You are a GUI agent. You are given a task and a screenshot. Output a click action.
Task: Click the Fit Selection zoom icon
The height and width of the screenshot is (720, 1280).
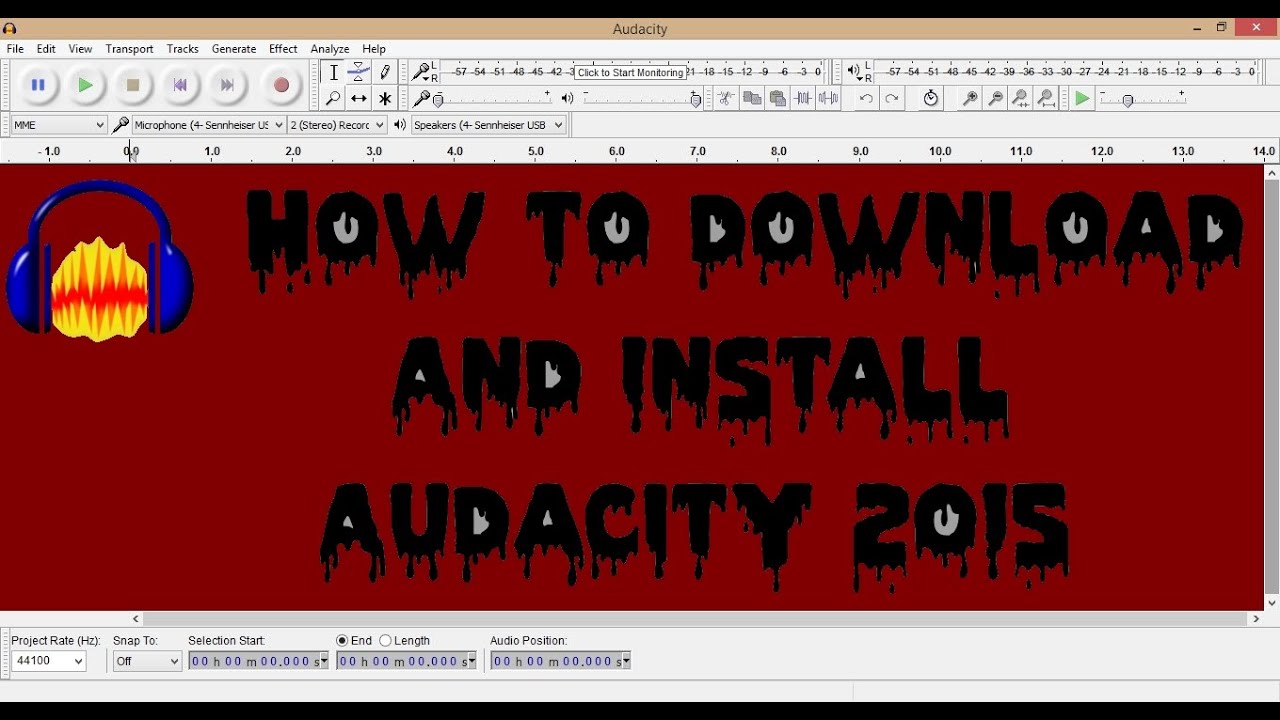tap(1020, 98)
